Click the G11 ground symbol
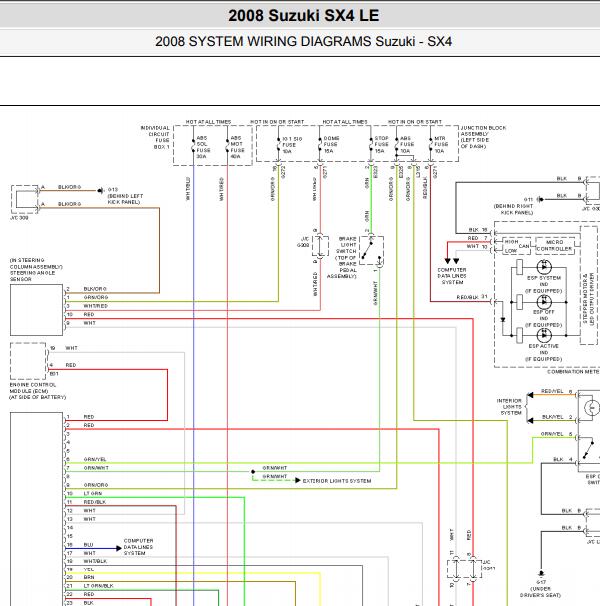The height and width of the screenshot is (606, 600). click(x=540, y=199)
